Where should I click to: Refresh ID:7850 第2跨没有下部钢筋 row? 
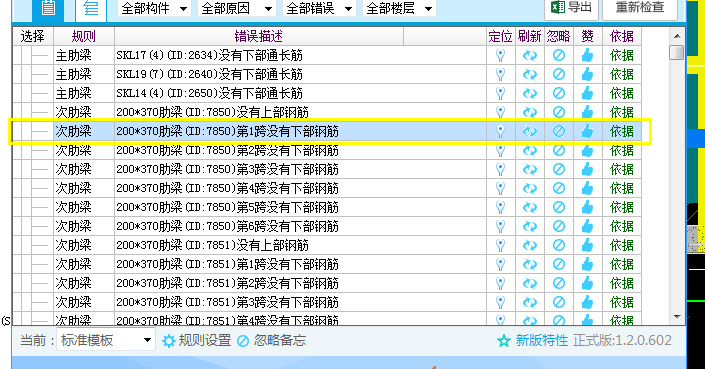(530, 151)
